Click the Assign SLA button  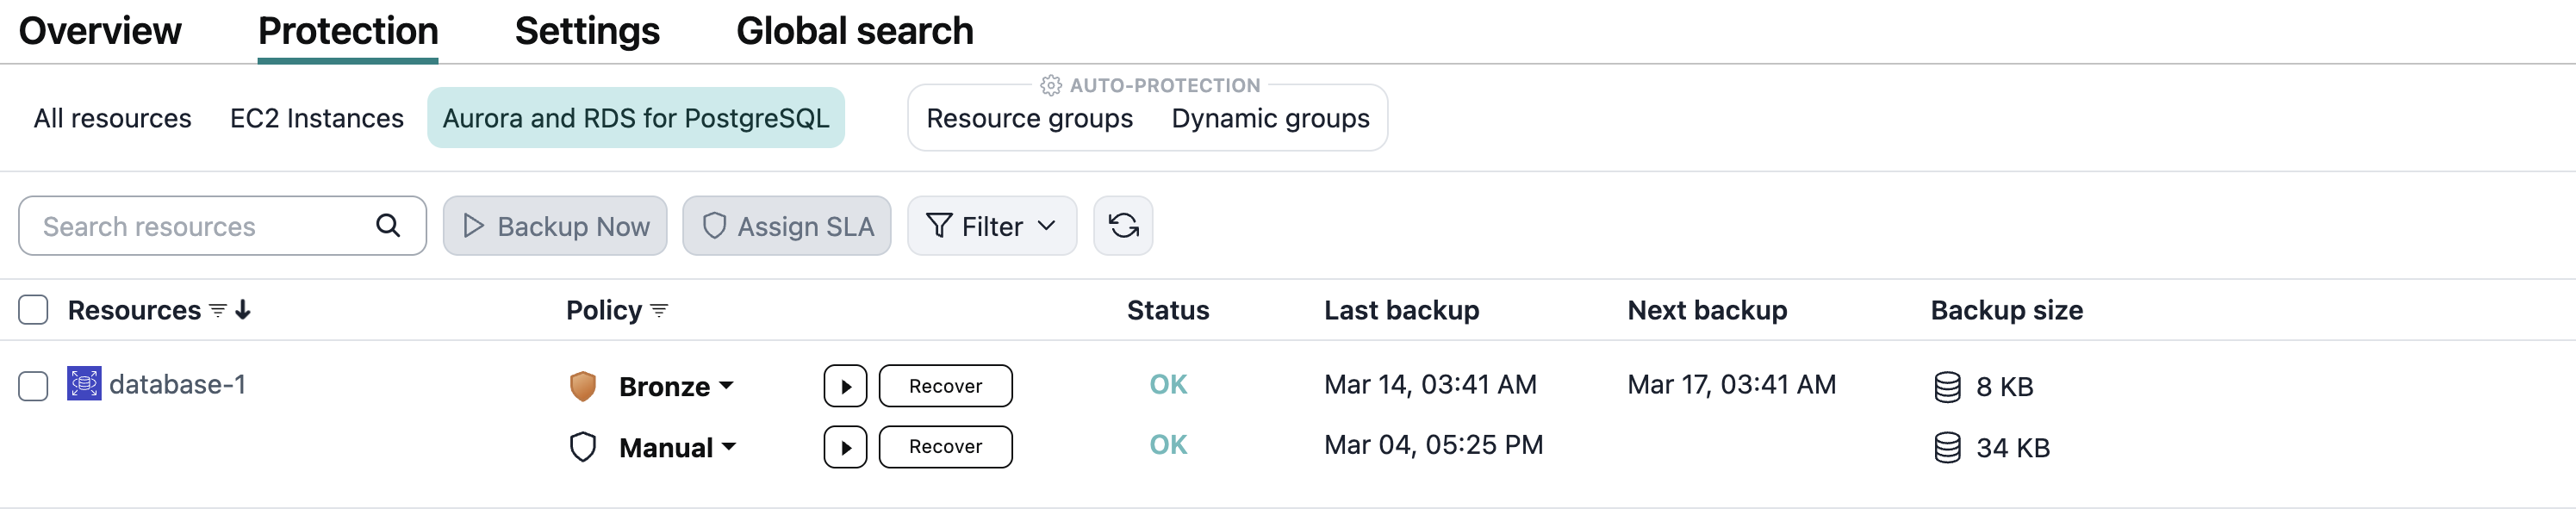point(787,226)
